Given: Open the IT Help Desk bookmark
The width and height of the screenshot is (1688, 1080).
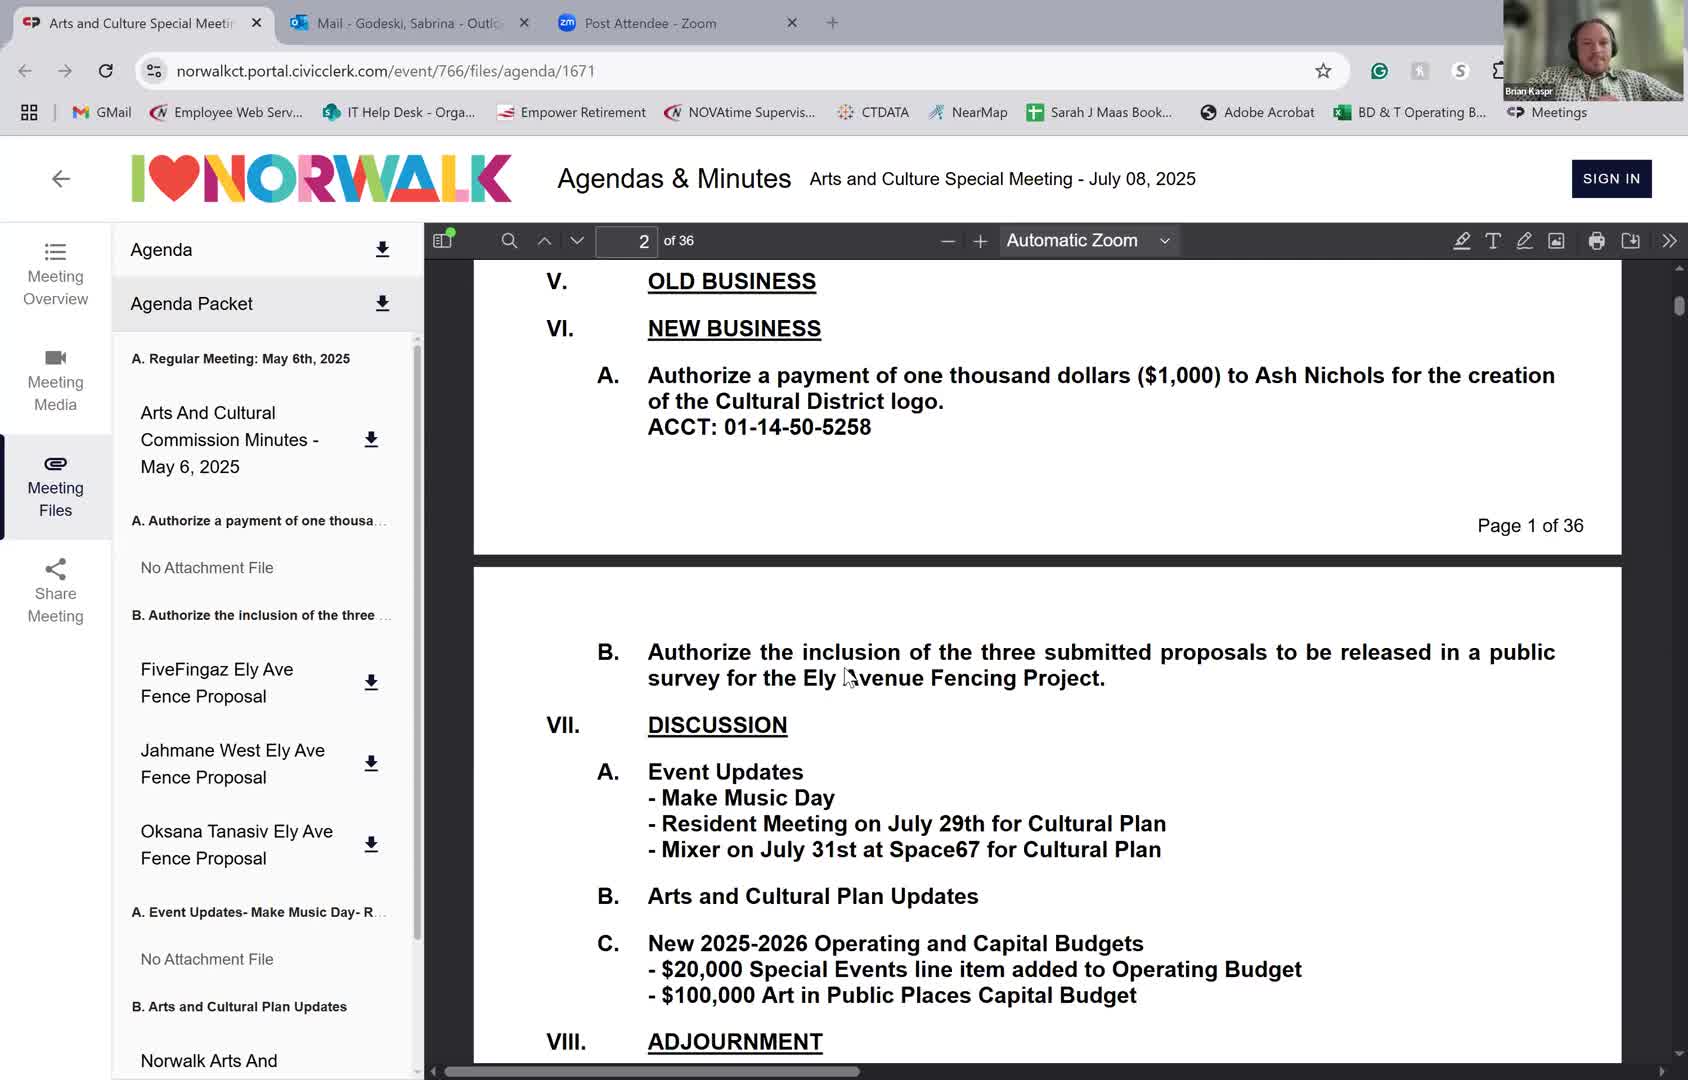Looking at the screenshot, I should point(399,112).
